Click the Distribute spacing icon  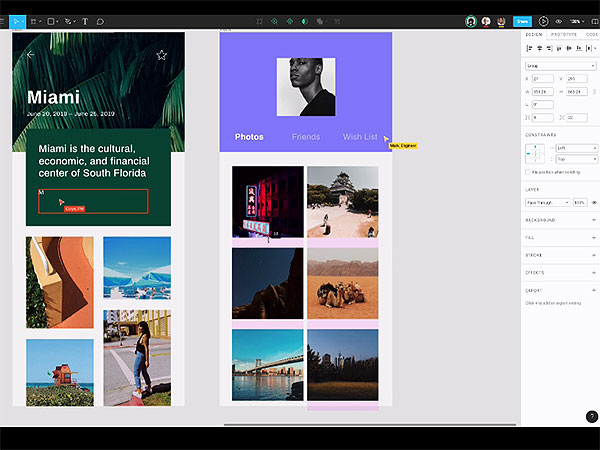point(589,48)
